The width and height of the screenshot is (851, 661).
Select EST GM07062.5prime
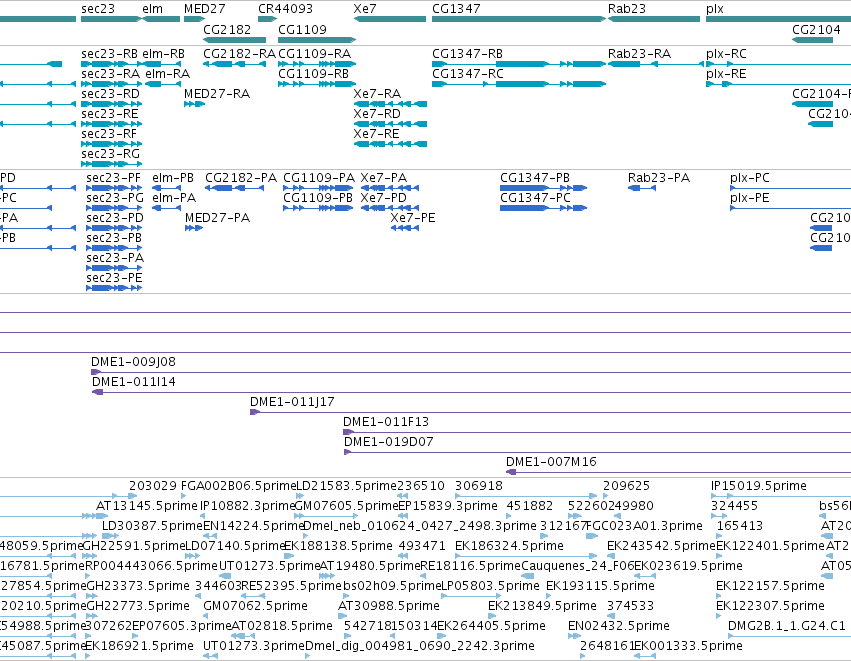click(206, 616)
